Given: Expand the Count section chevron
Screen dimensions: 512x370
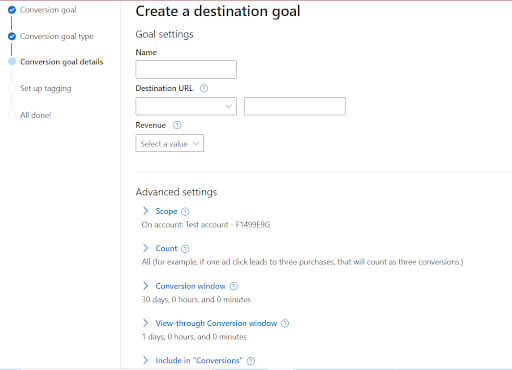Looking at the screenshot, I should 146,248.
